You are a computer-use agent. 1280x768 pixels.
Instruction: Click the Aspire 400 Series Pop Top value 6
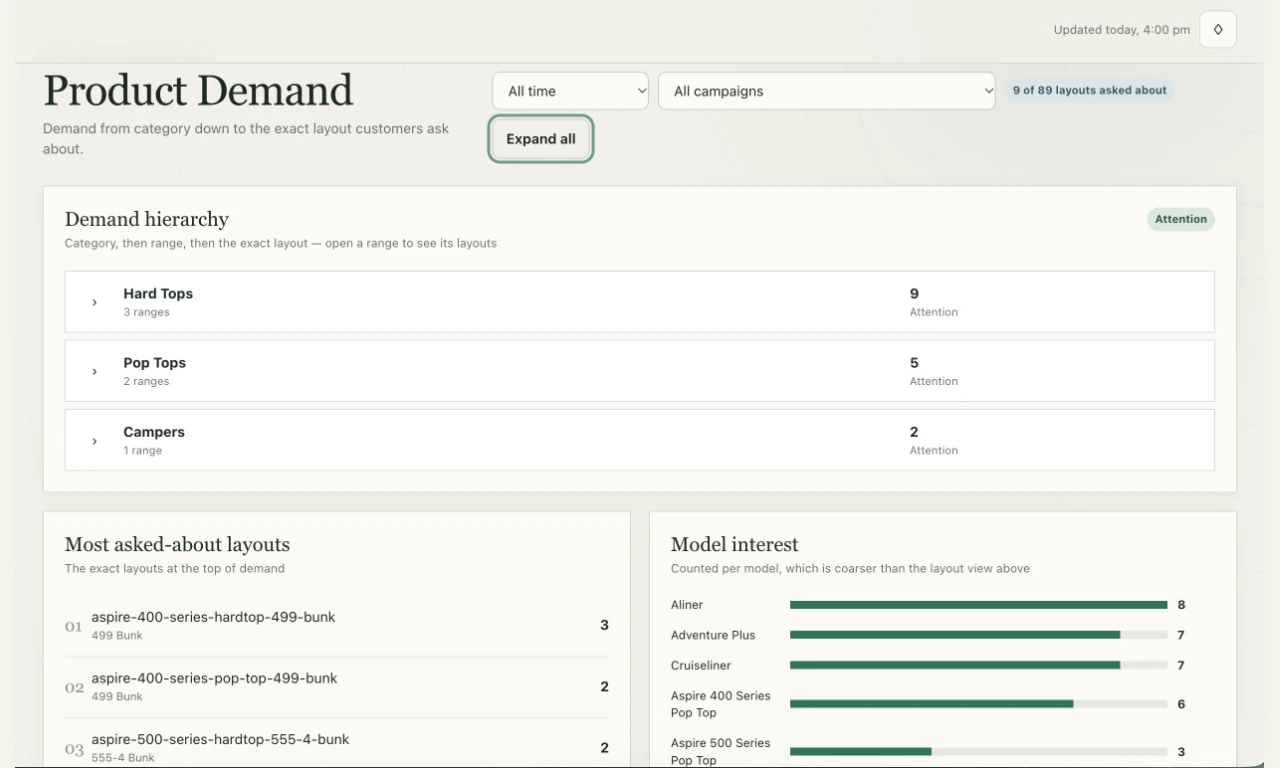coord(1181,704)
